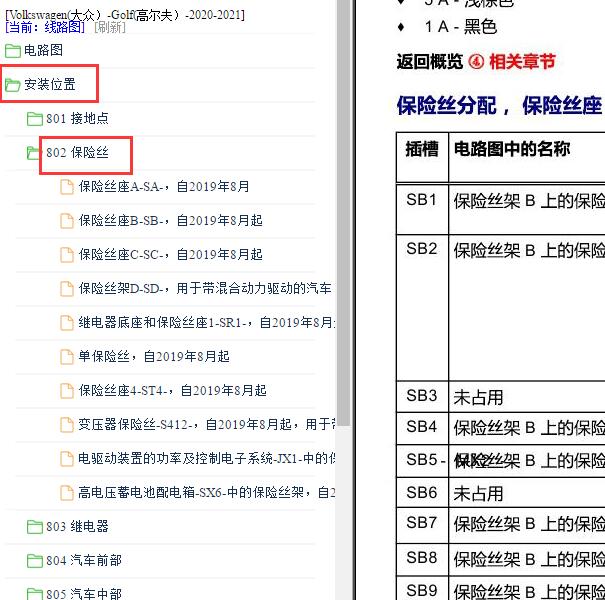The height and width of the screenshot is (600, 605).
Task: Open document 单保险丝，自2019年8月起
Action: coord(154,356)
